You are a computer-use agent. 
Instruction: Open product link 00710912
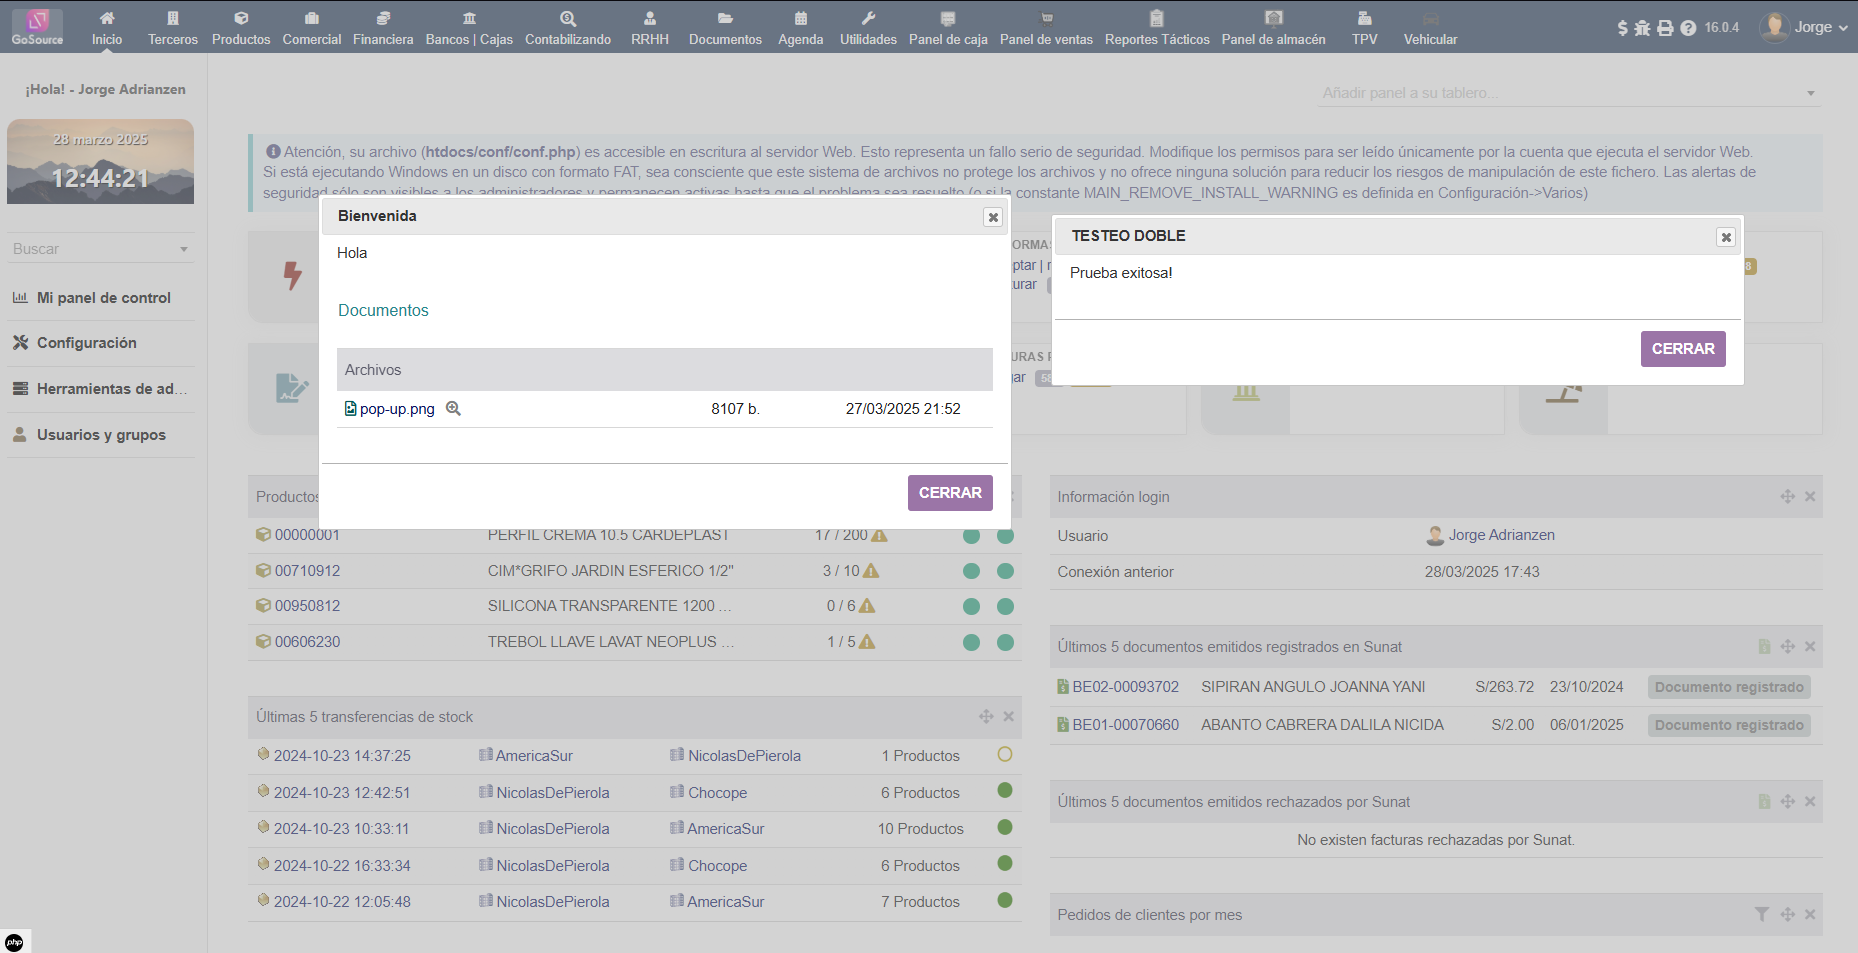pyautogui.click(x=307, y=571)
